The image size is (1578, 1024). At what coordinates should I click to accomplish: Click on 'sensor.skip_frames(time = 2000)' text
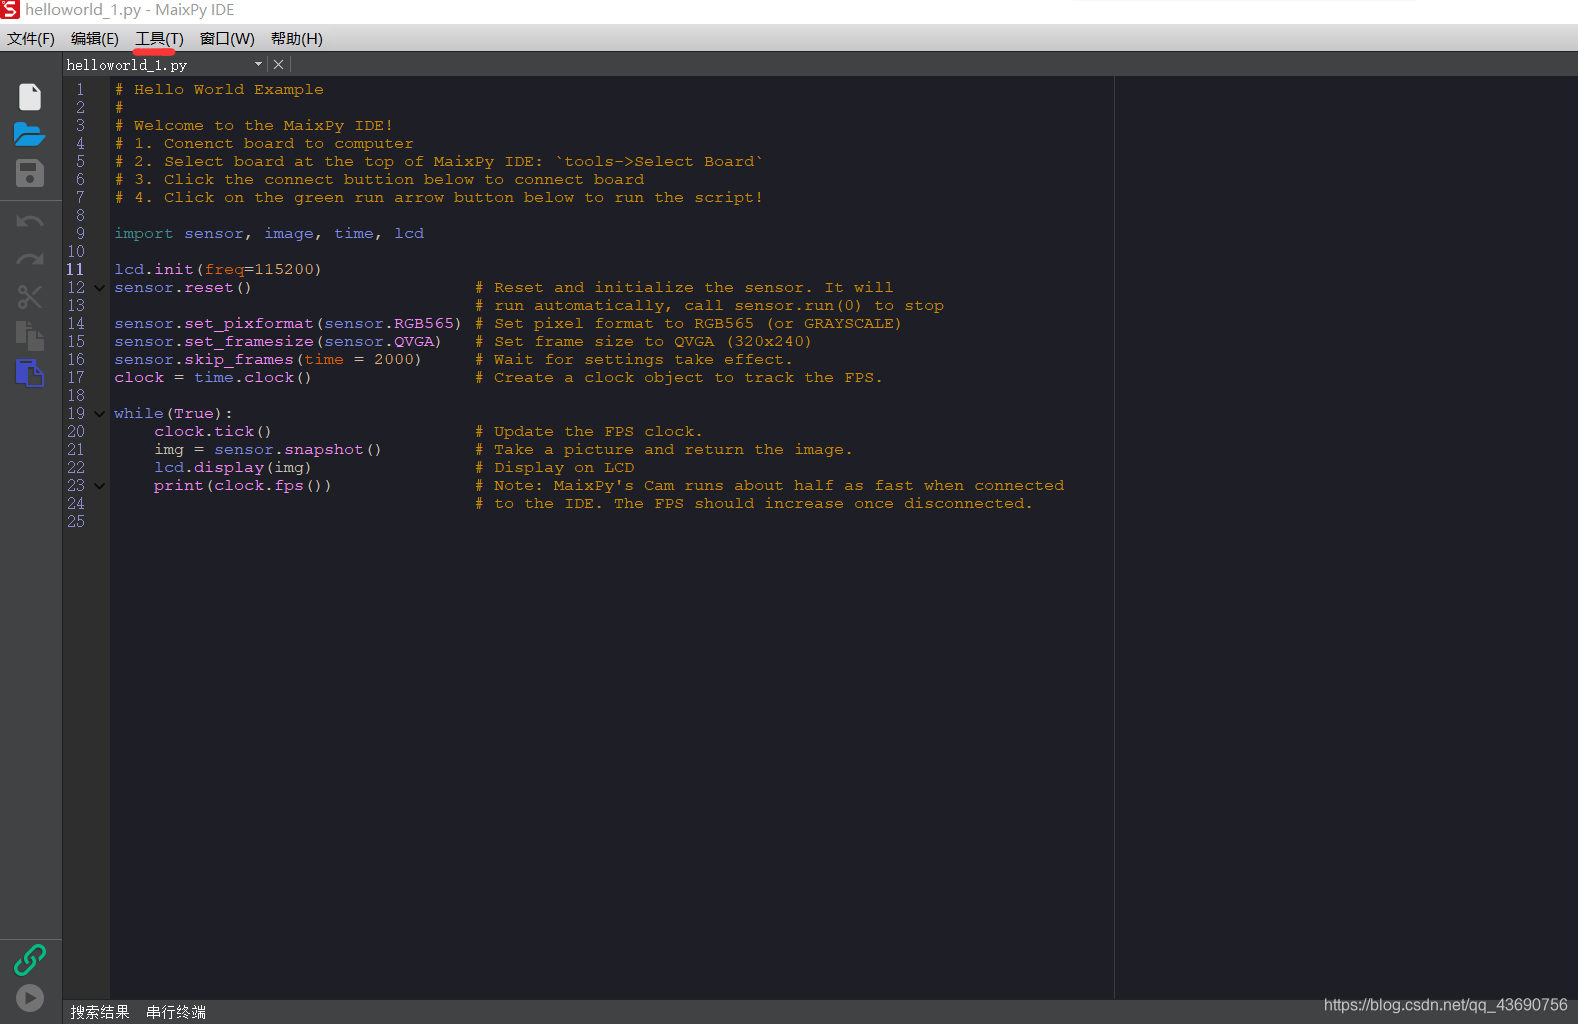268,360
